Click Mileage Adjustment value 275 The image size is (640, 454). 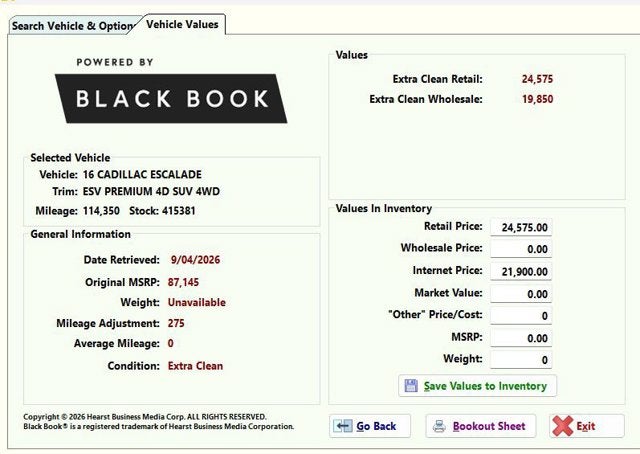coord(176,323)
